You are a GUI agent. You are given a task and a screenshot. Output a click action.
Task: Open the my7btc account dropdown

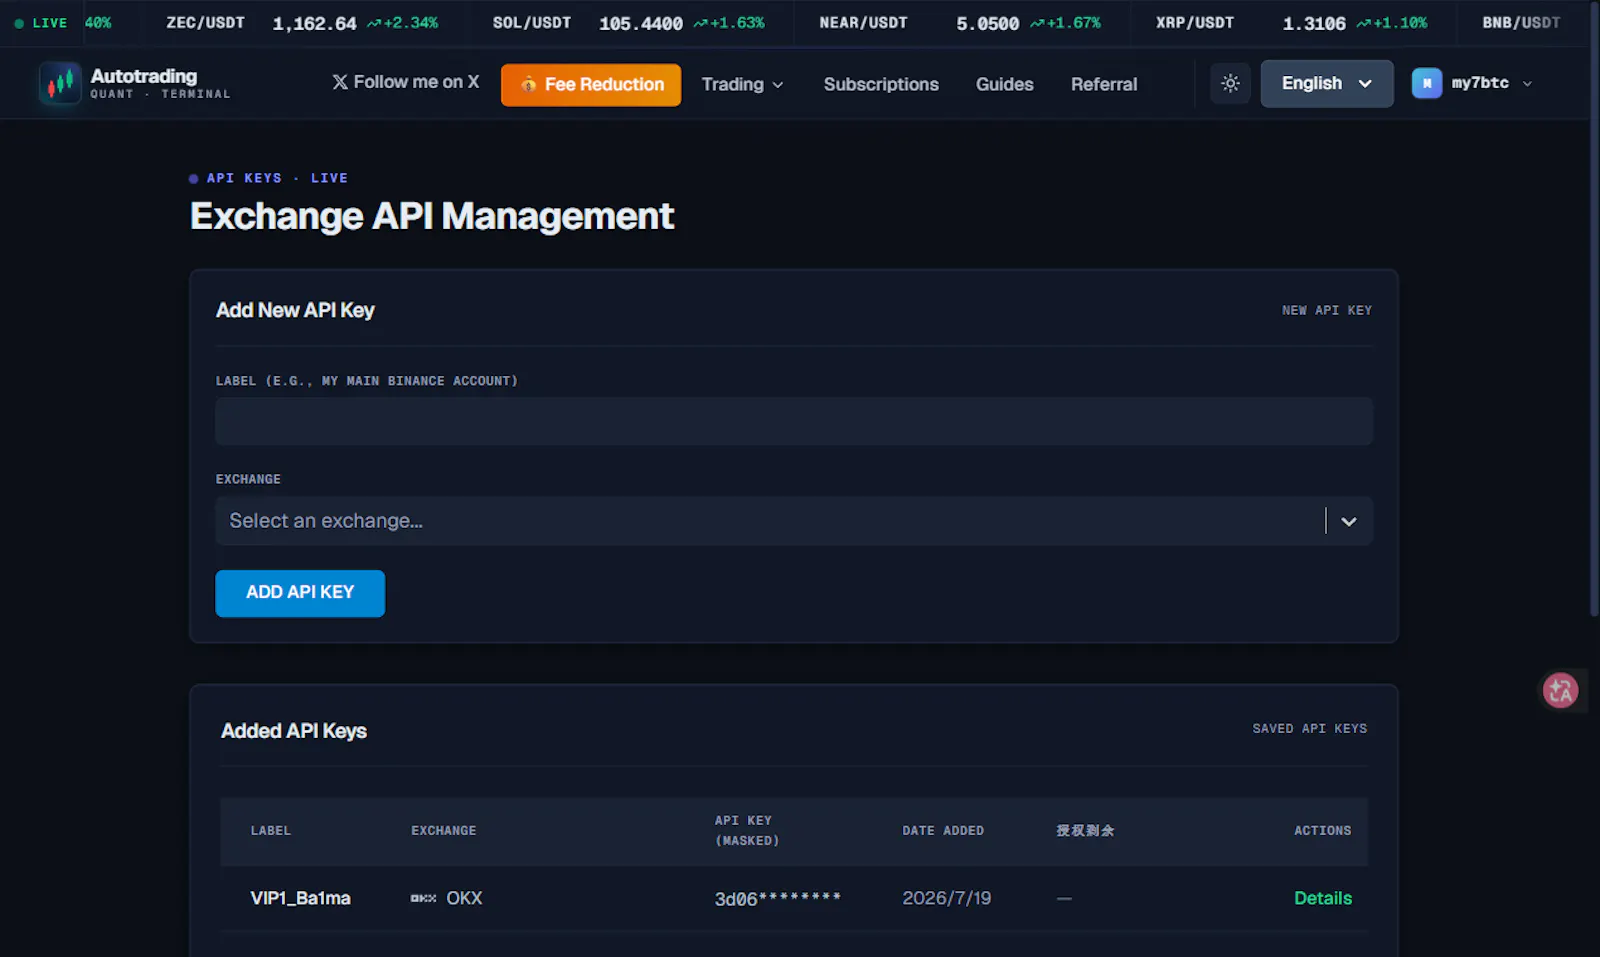point(1472,84)
